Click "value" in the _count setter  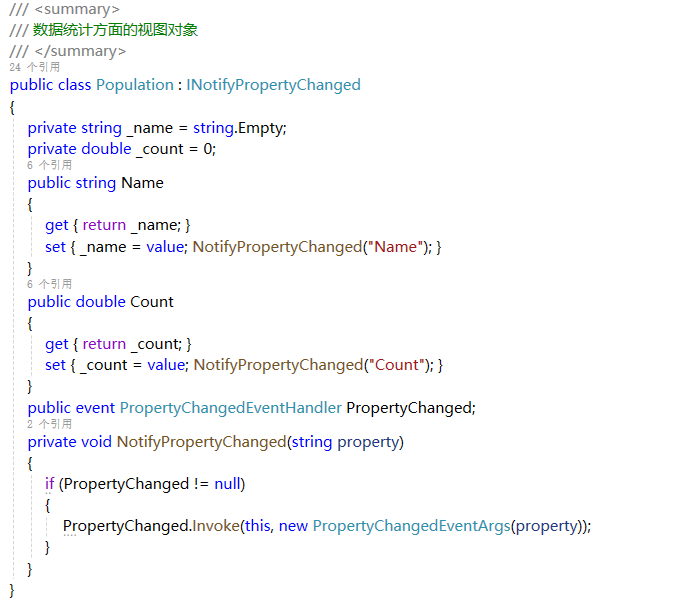167,365
